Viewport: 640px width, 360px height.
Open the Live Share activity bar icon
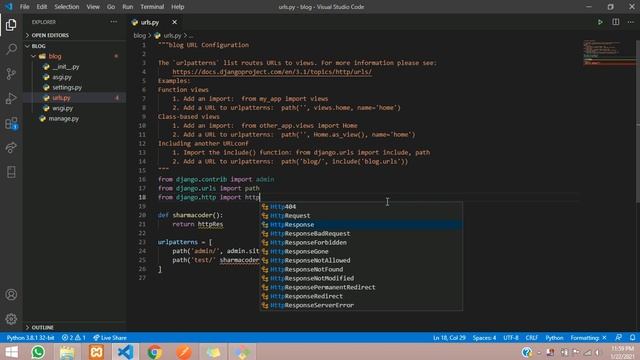(11, 147)
